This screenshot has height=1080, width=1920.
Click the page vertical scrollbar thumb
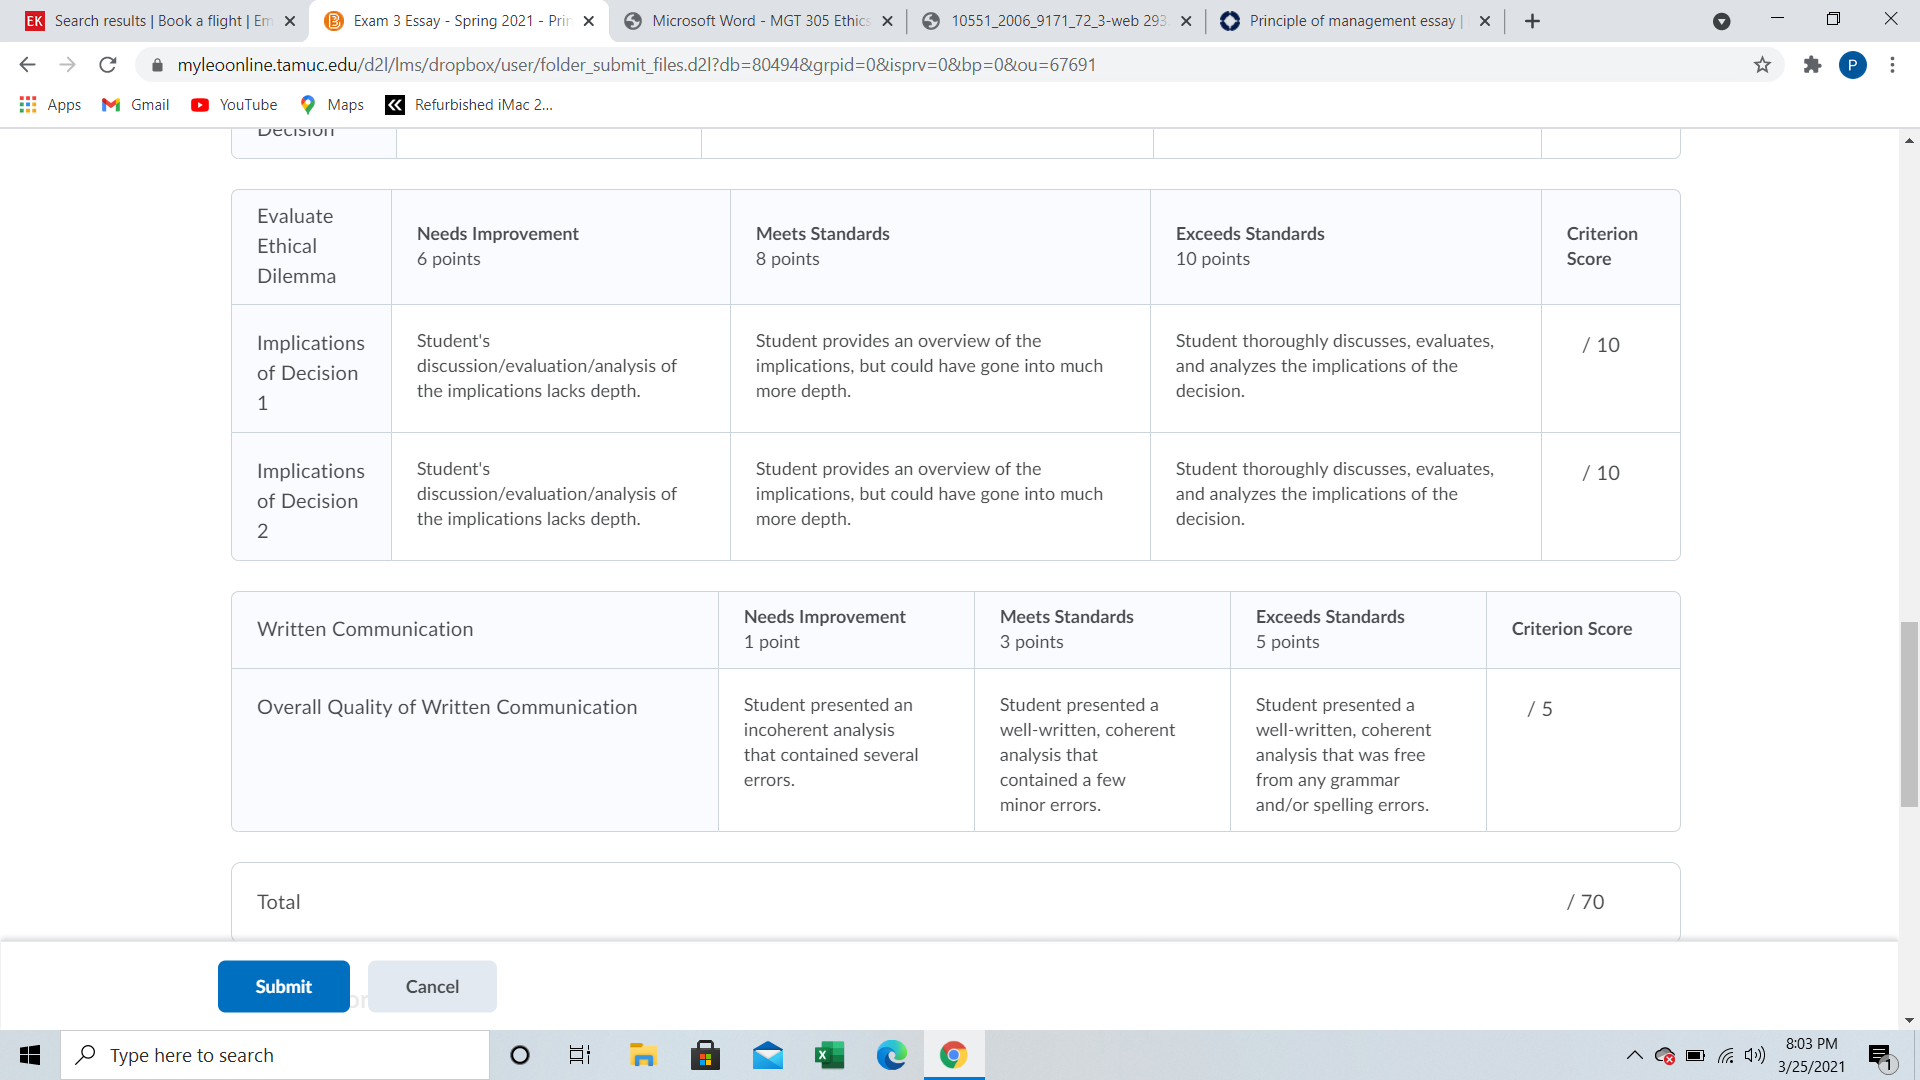tap(1909, 714)
